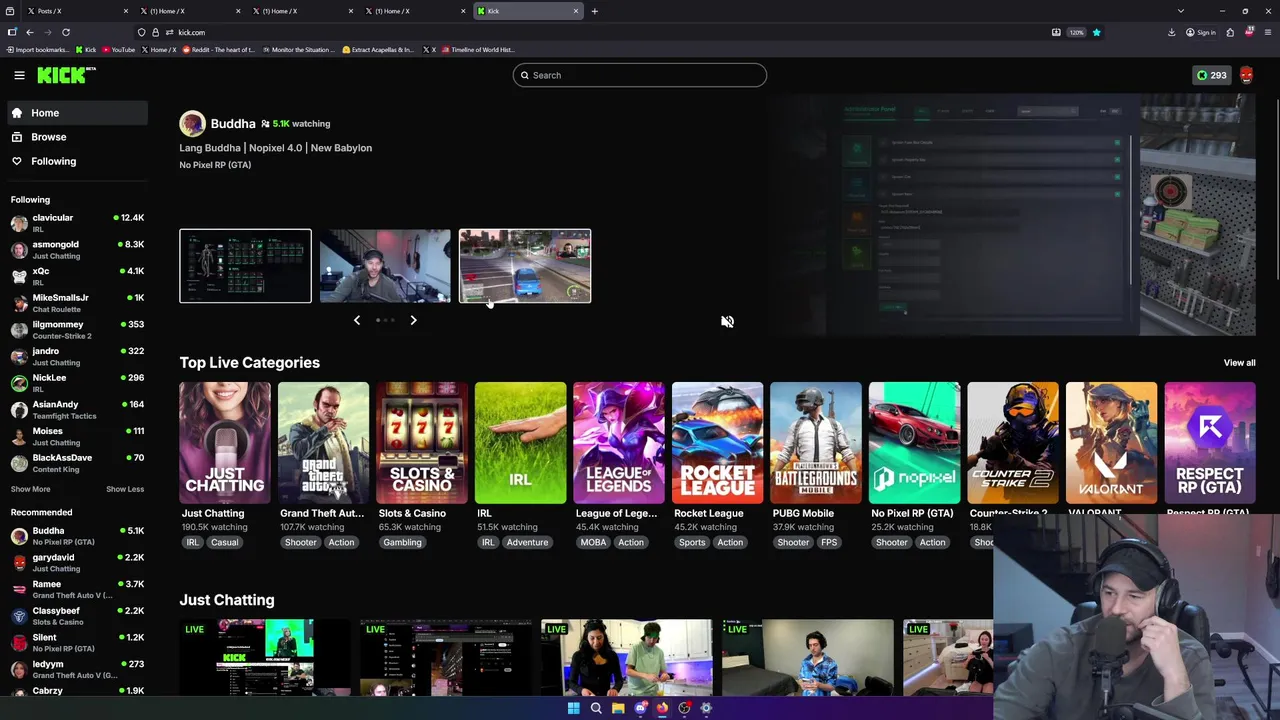Open PUBG Mobile category card
The image size is (1280, 720).
[815, 442]
